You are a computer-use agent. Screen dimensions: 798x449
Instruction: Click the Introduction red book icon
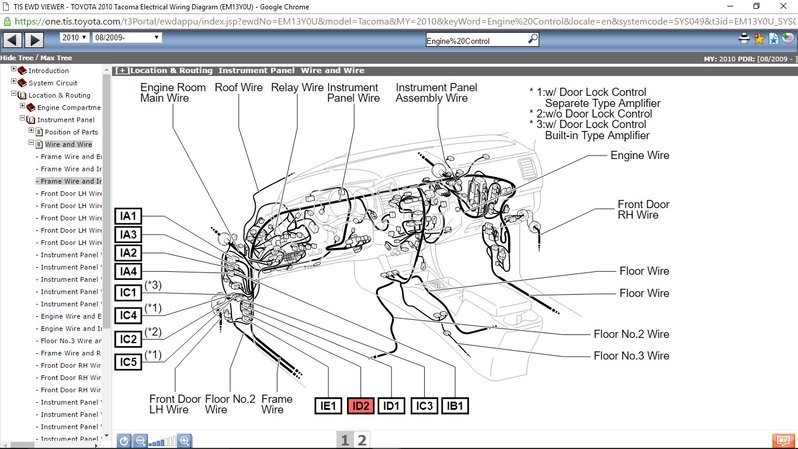22,70
